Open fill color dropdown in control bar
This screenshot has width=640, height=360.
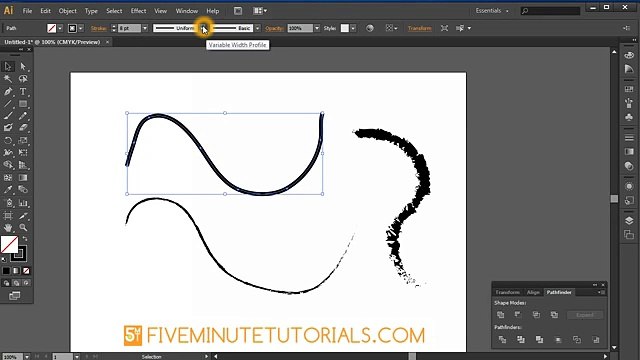pyautogui.click(x=60, y=28)
